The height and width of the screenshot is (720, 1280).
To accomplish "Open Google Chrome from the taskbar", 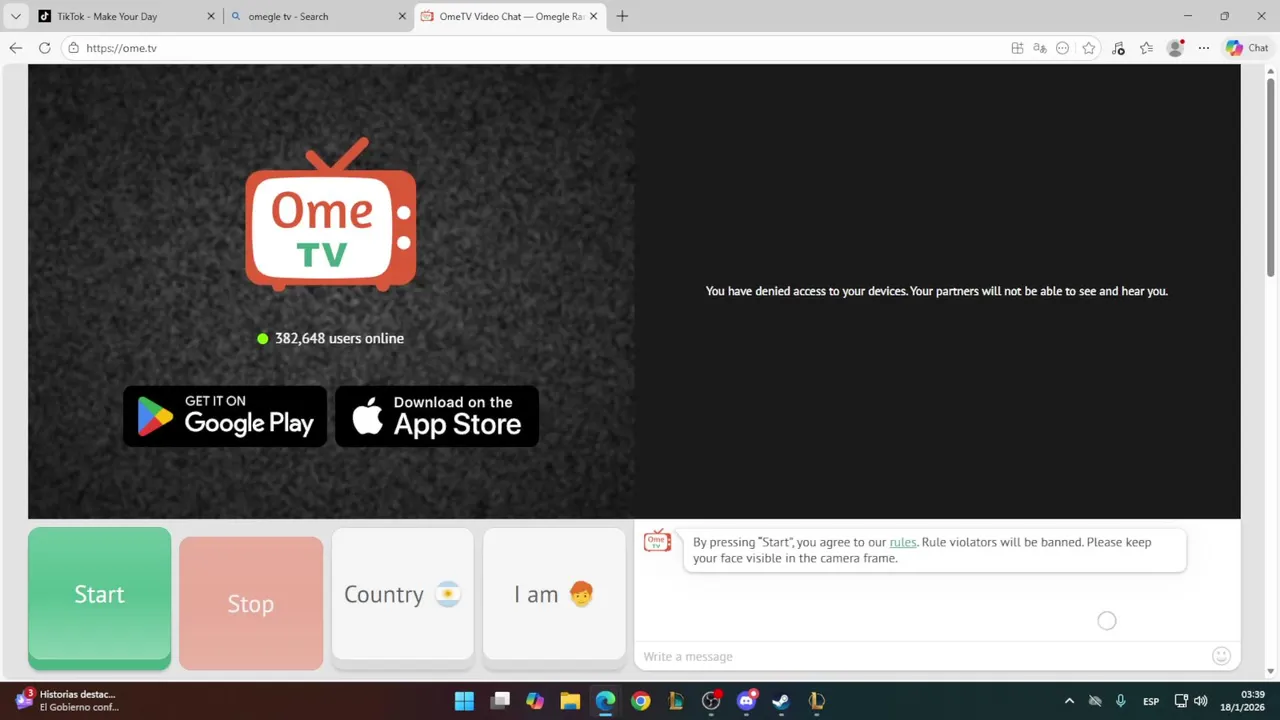I will tap(641, 701).
